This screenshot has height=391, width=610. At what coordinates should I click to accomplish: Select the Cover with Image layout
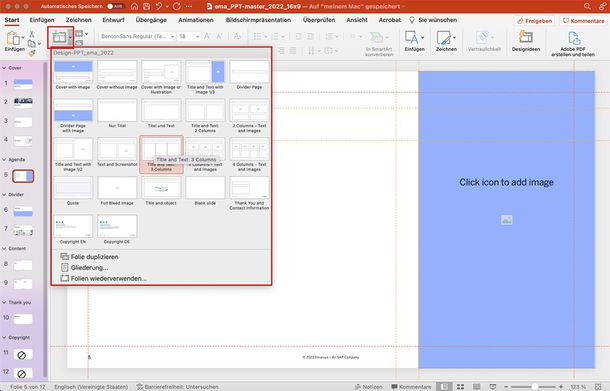[73, 75]
